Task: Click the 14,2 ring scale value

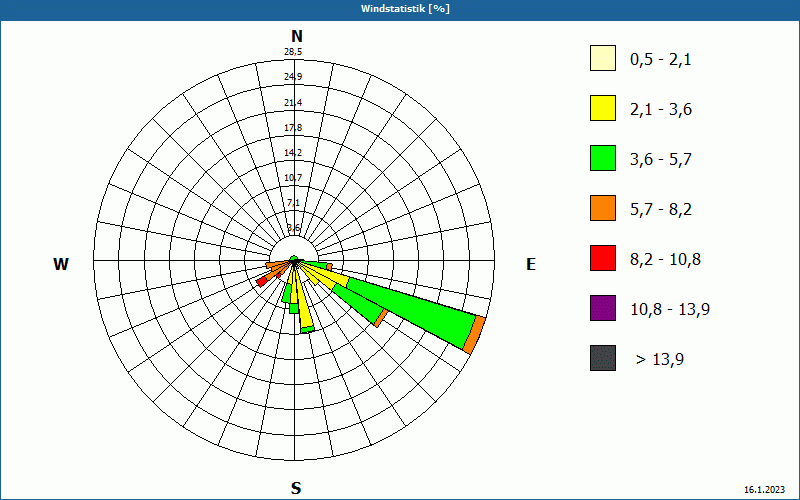Action: (293, 153)
